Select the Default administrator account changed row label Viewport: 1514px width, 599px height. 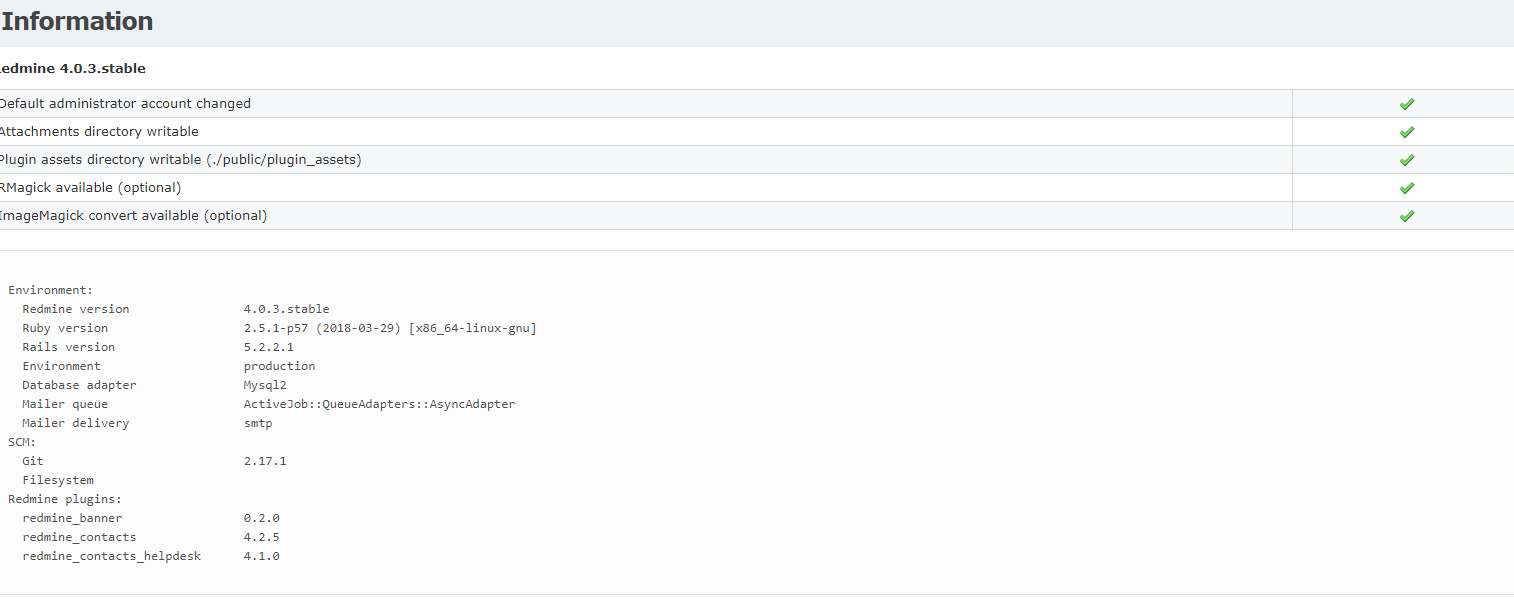coord(124,104)
